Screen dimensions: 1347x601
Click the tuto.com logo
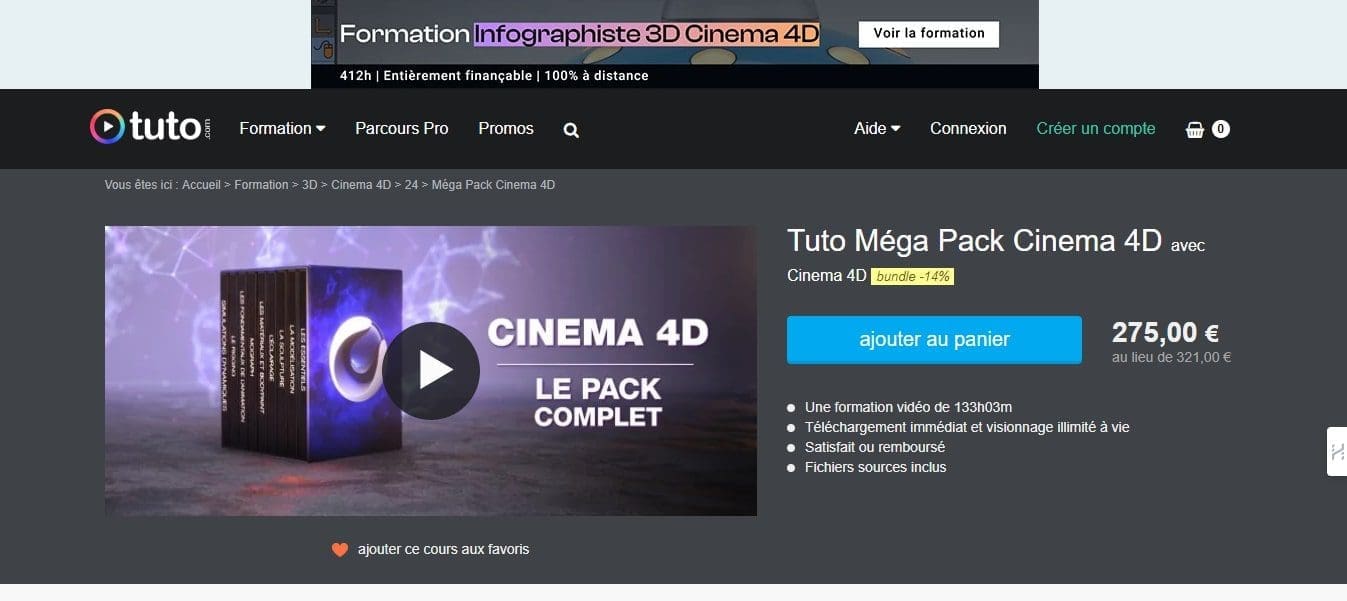pos(151,127)
